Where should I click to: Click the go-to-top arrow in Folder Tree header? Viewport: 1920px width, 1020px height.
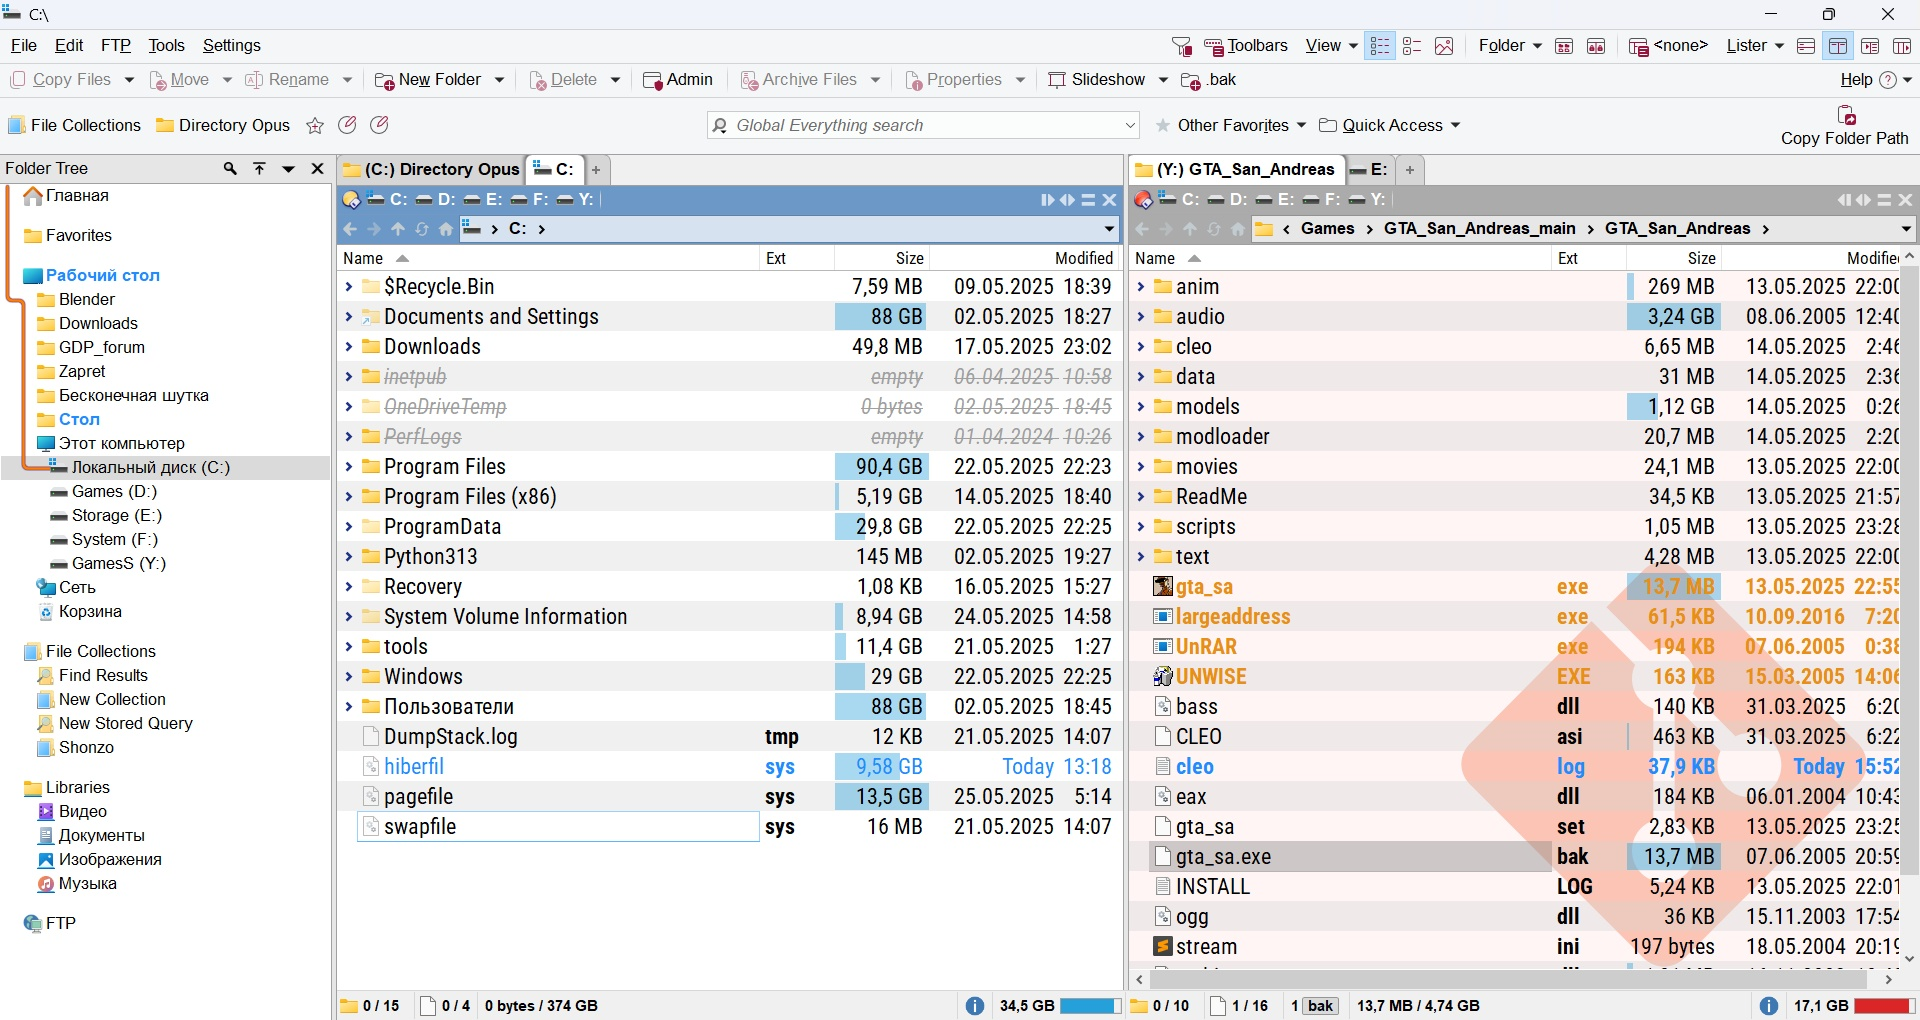(x=259, y=168)
